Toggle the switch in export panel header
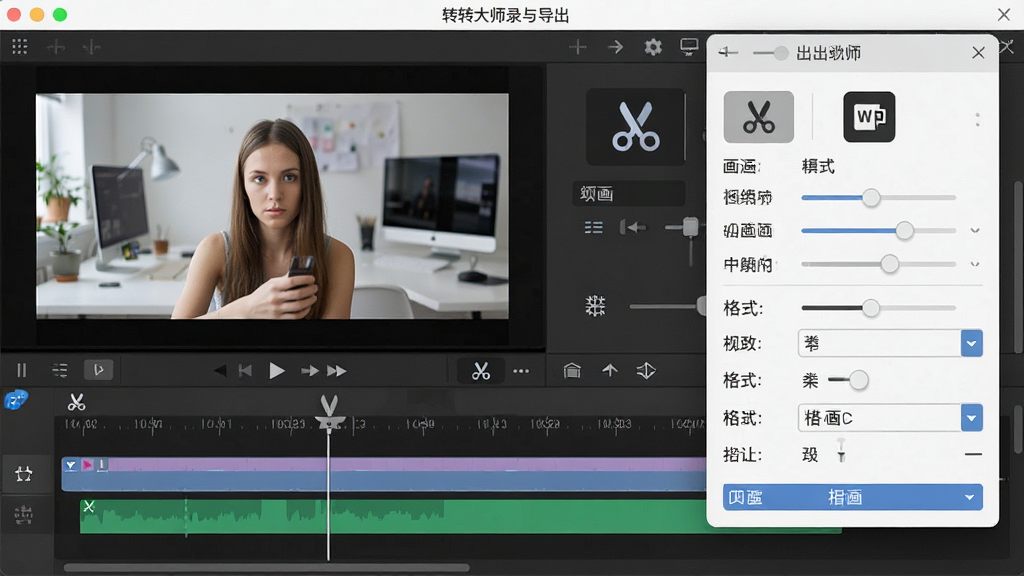 771,53
